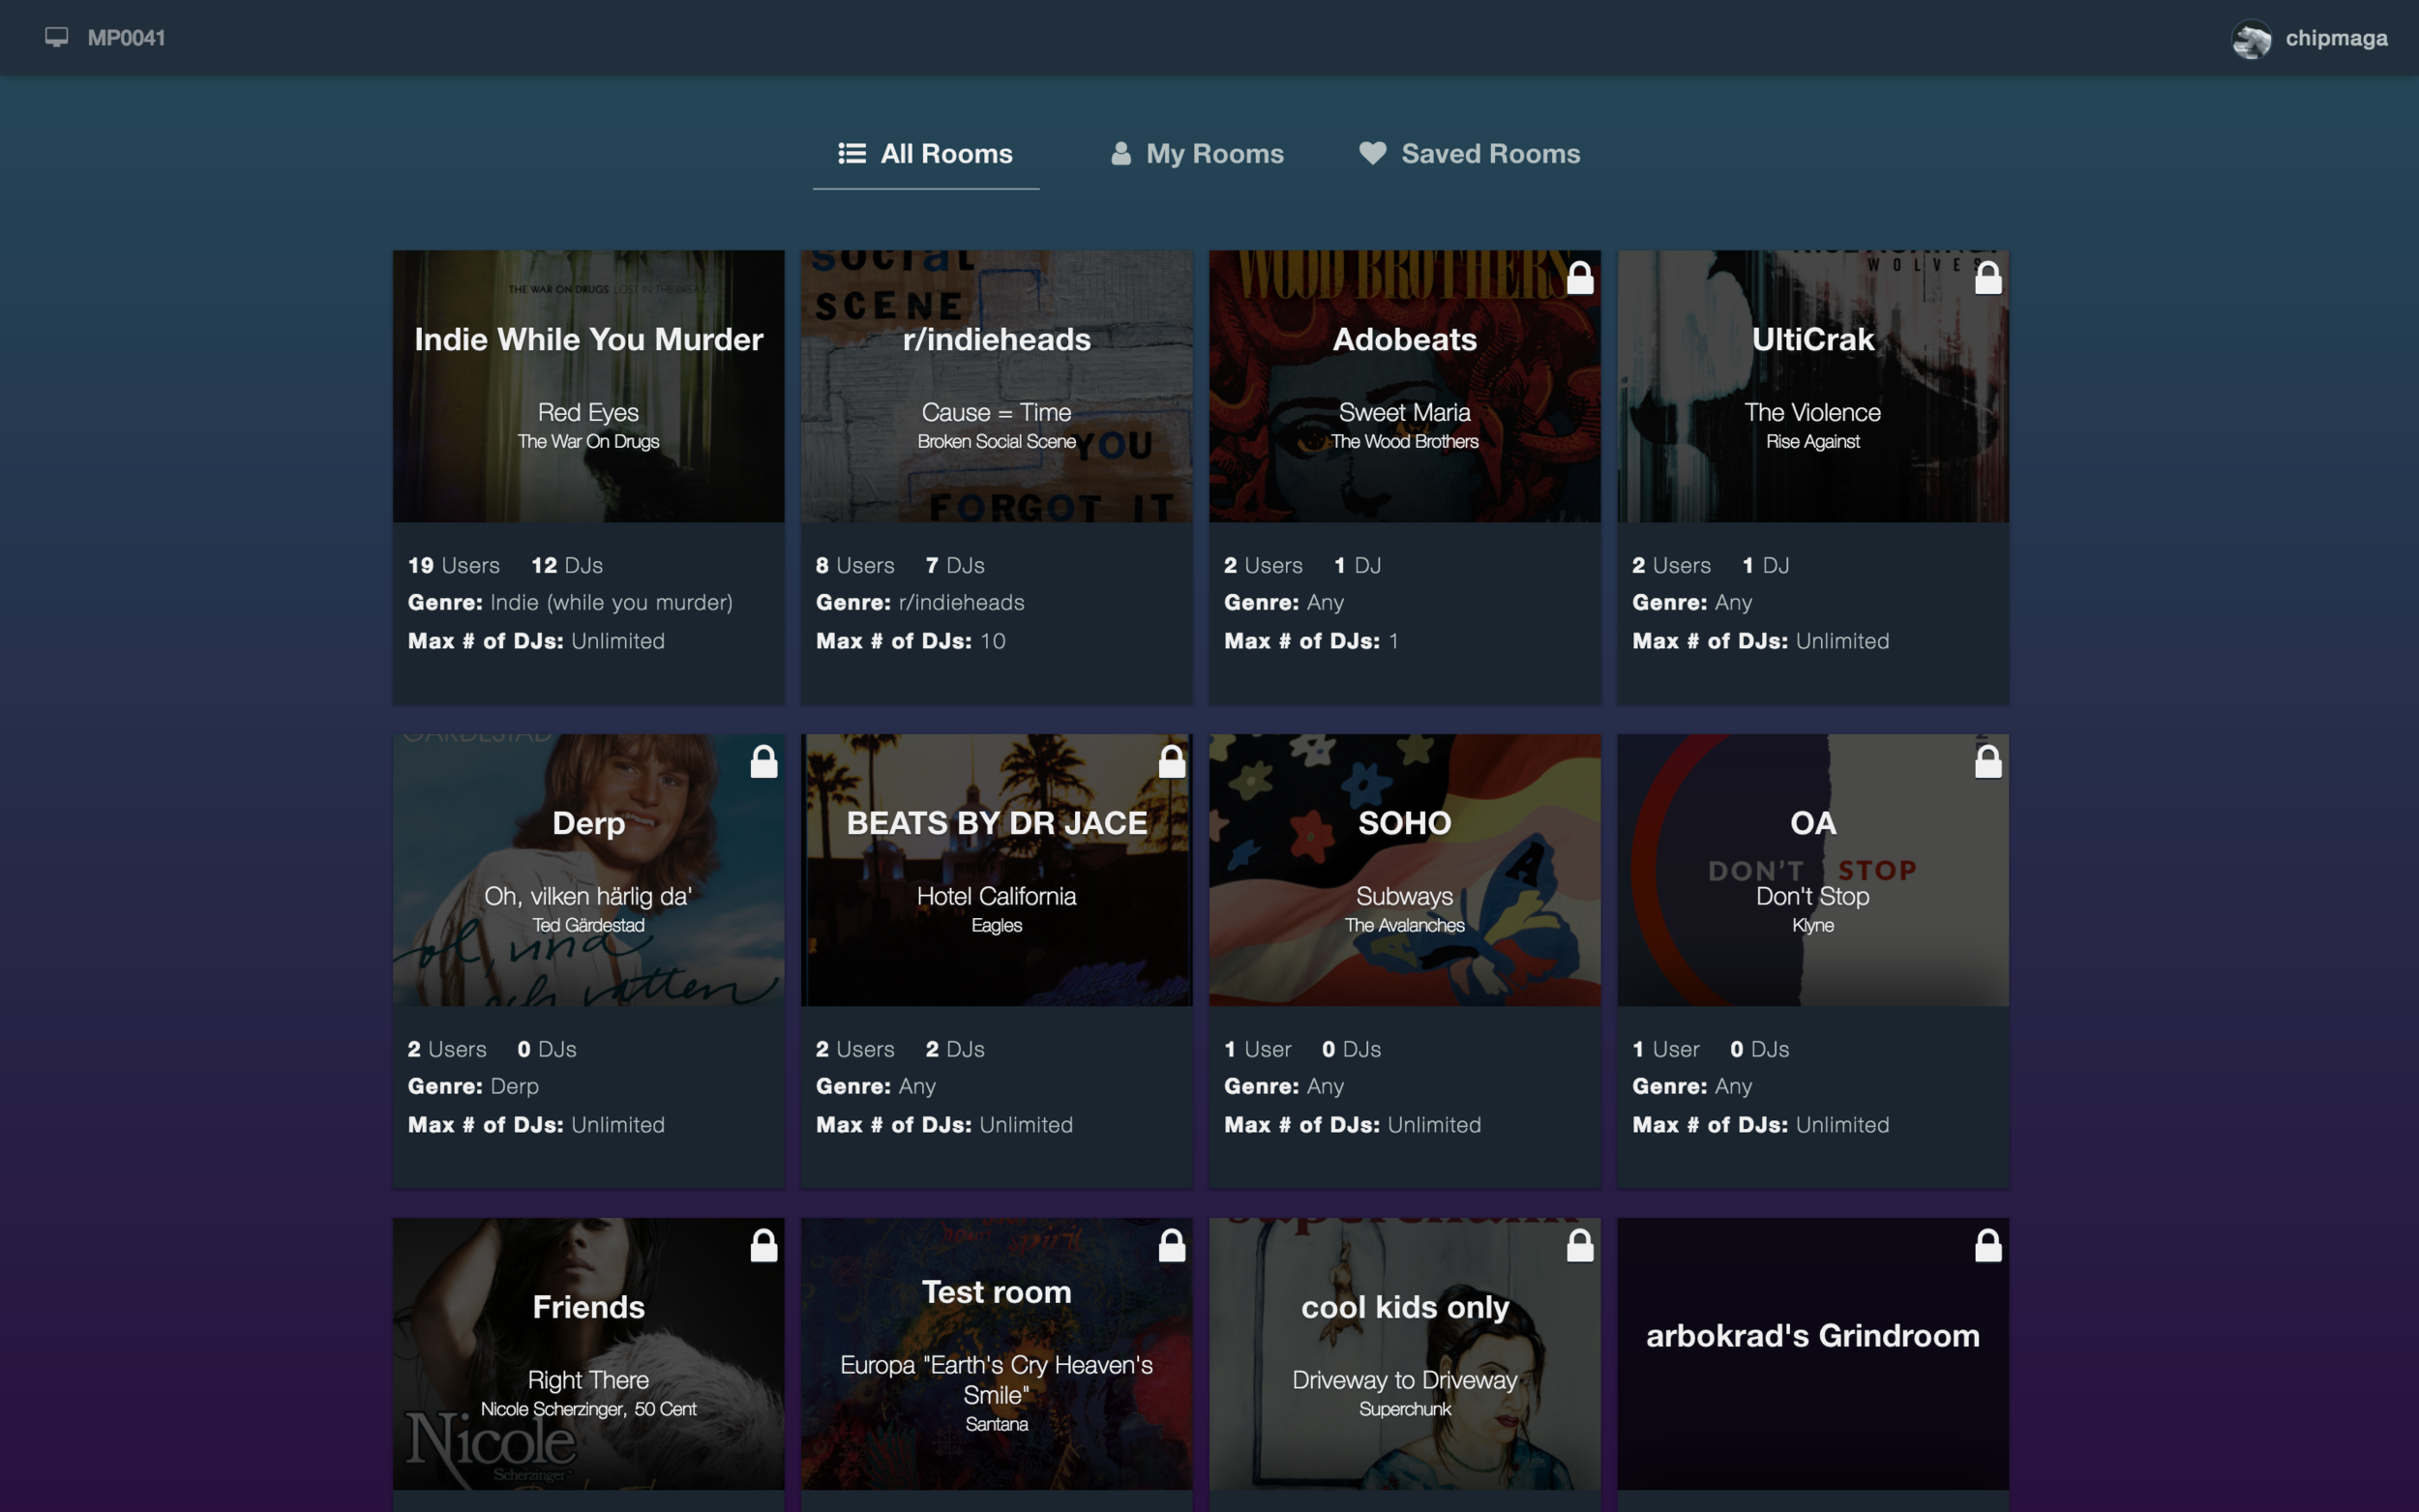Open the Indie While You Murder room
The width and height of the screenshot is (2419, 1512).
(588, 386)
